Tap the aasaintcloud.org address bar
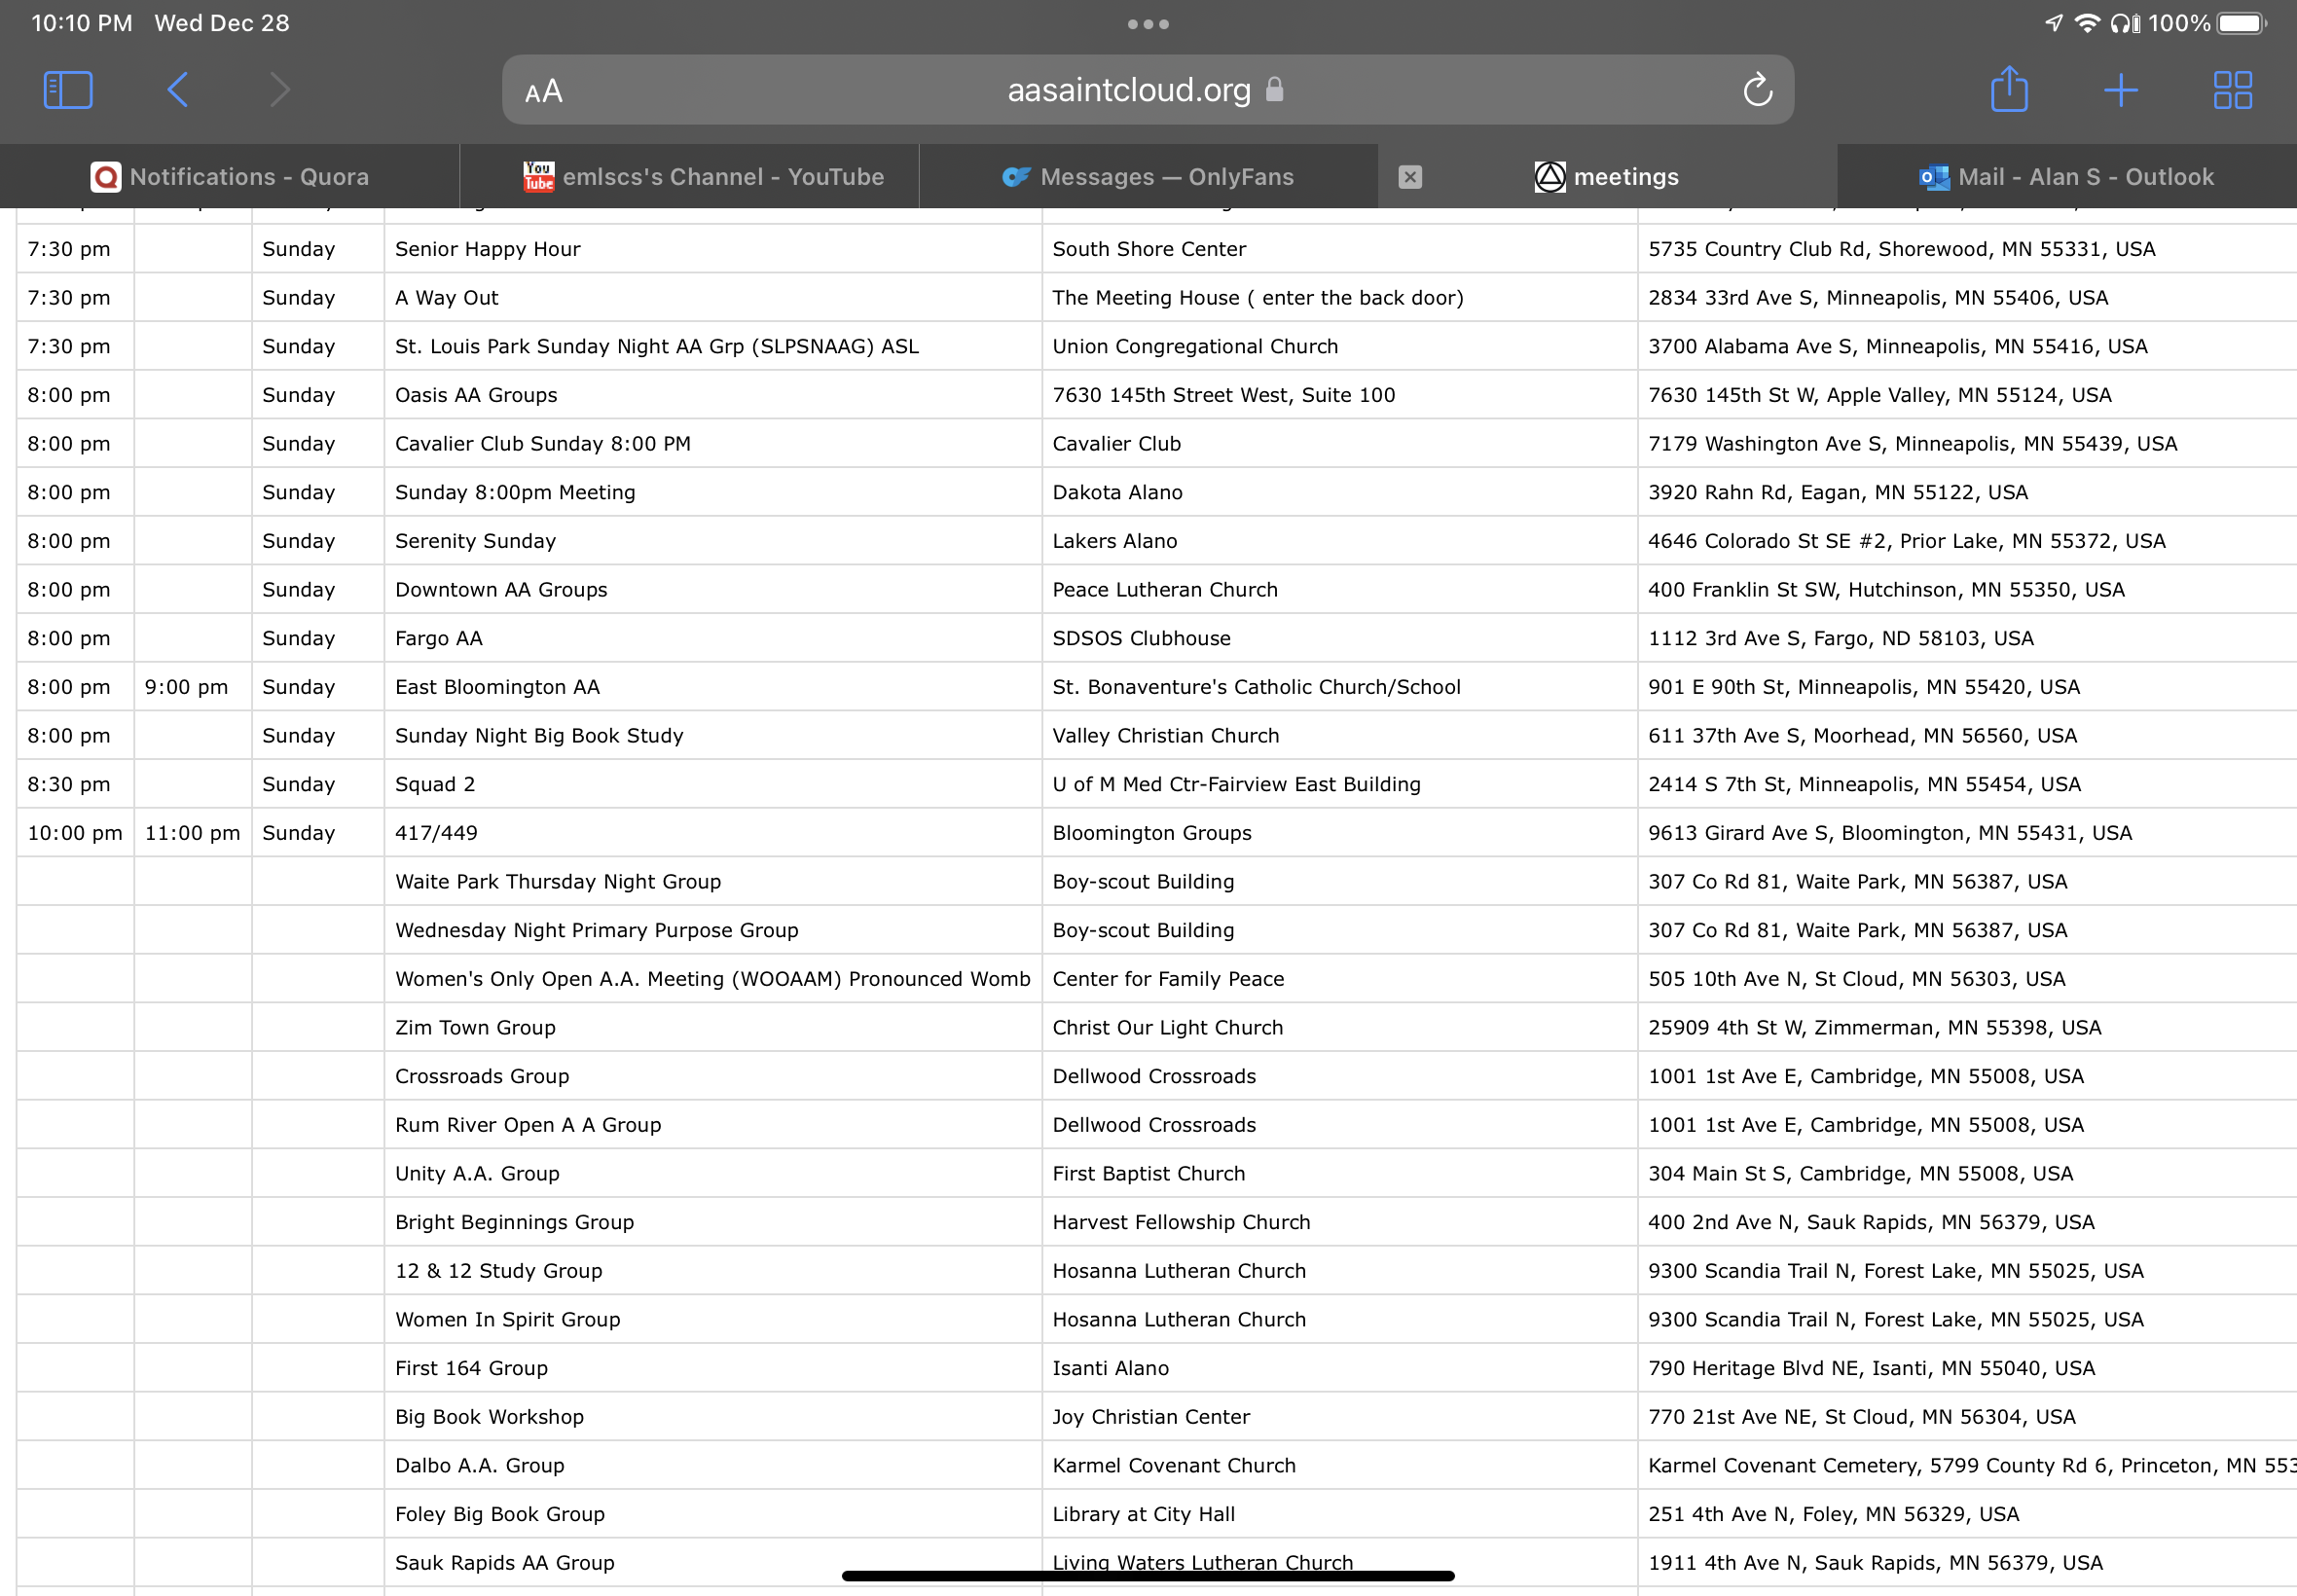This screenshot has height=1596, width=2297. tap(1128, 90)
